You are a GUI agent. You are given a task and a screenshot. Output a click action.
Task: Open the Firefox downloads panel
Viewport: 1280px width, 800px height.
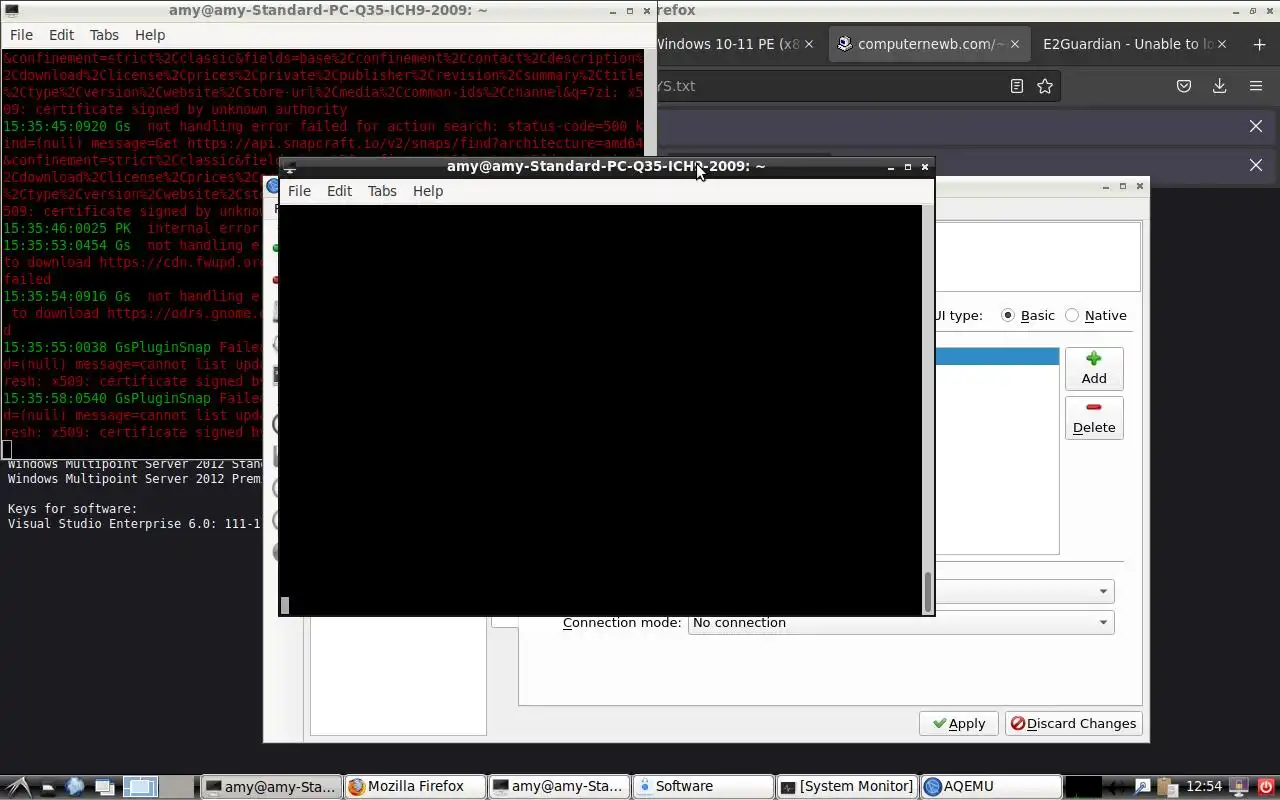click(1219, 86)
